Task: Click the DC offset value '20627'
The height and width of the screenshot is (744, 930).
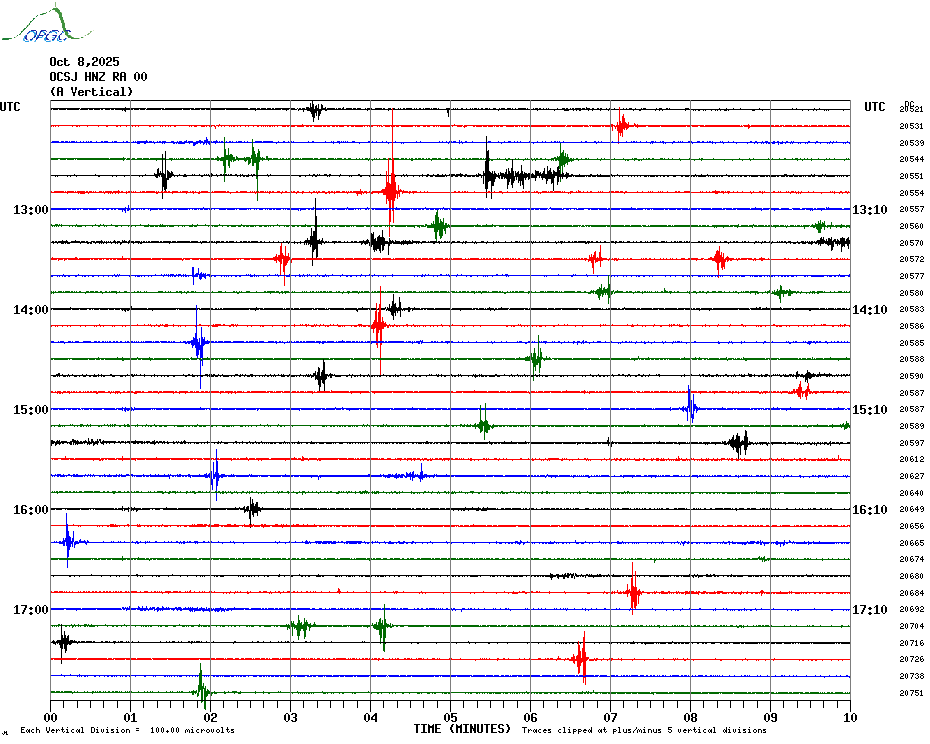Action: click(912, 476)
